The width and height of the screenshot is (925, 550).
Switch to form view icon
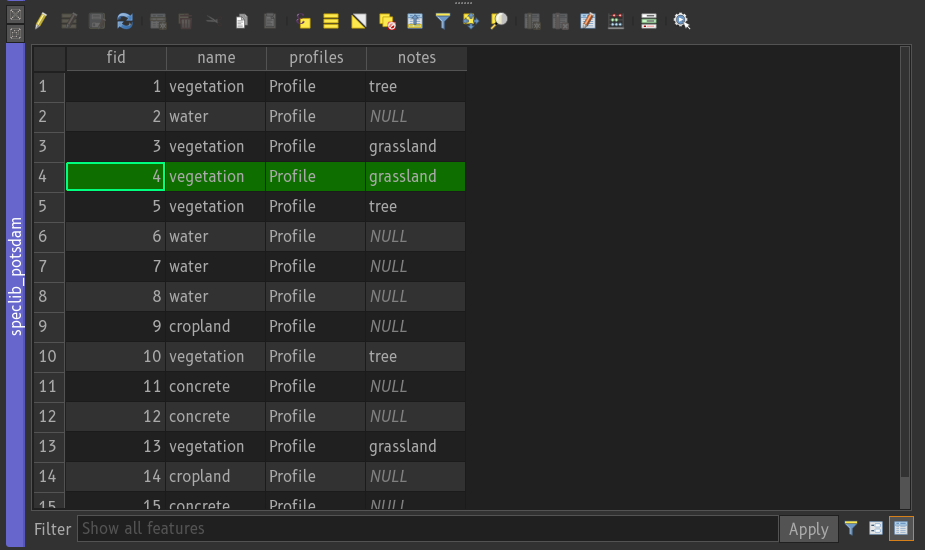(875, 528)
